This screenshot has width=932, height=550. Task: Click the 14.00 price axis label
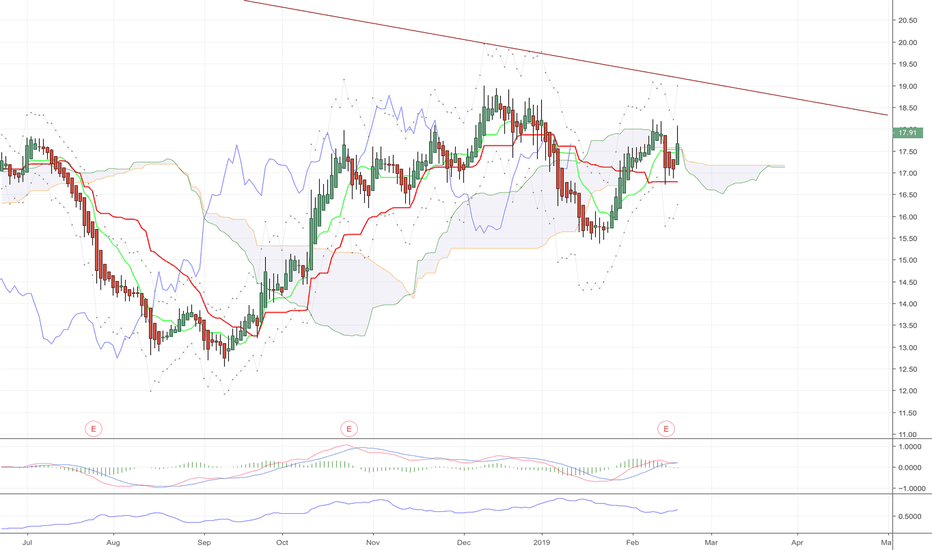click(x=907, y=304)
